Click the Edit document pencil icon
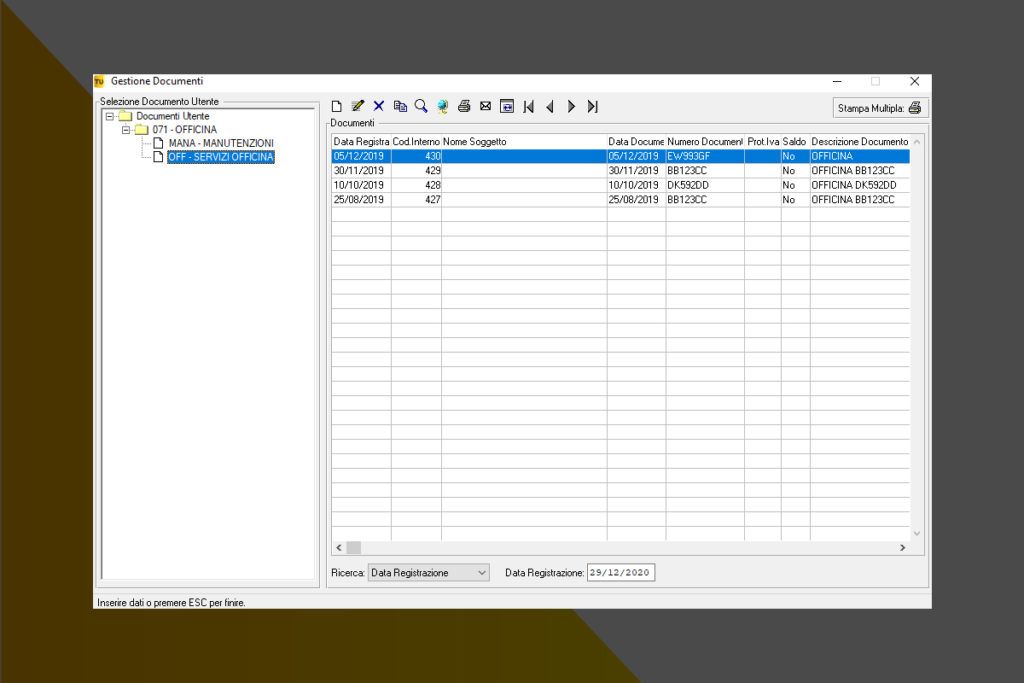The height and width of the screenshot is (683, 1024). [357, 106]
